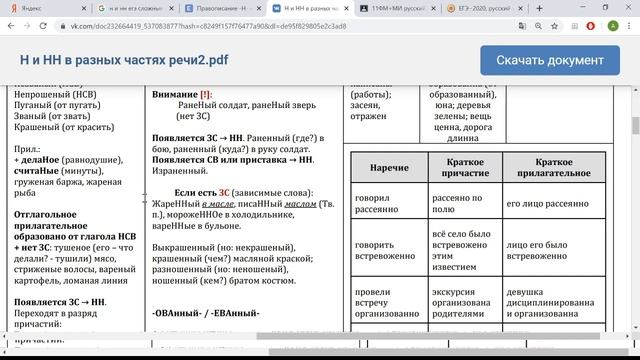Click the scroll up arrow of page
Image resolution: width=640 pixels, height=360 pixels.
[x=636, y=89]
